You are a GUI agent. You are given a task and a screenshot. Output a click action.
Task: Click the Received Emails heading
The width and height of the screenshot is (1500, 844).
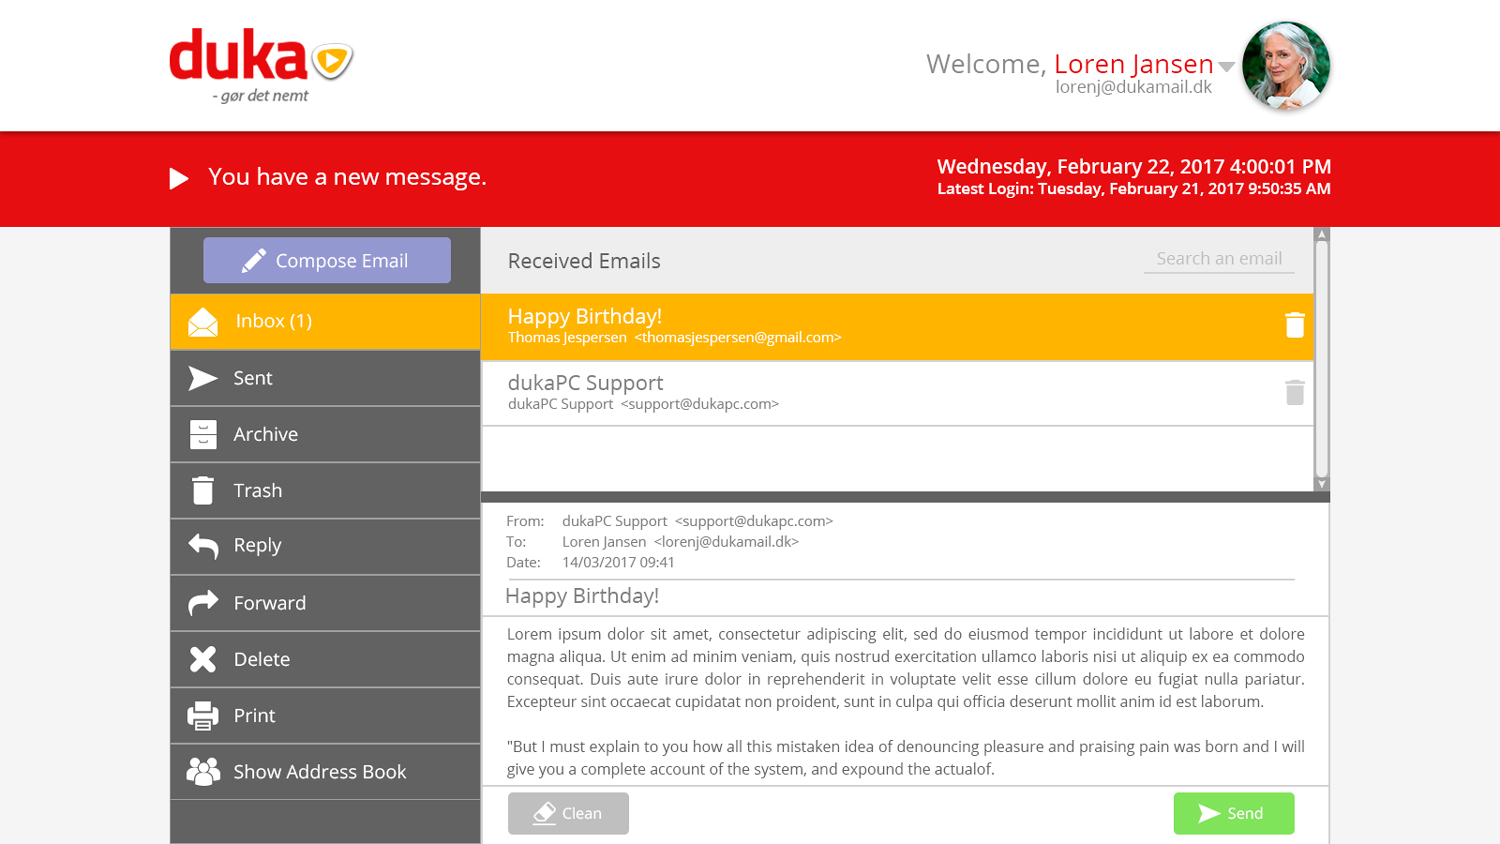pos(584,261)
